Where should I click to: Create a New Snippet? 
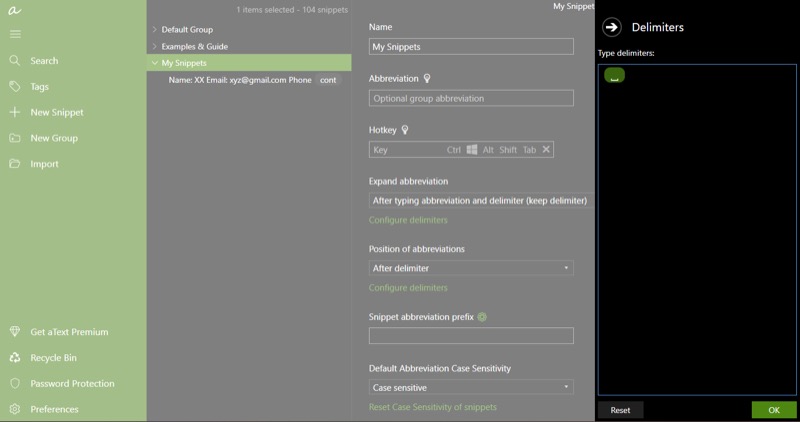coord(57,112)
